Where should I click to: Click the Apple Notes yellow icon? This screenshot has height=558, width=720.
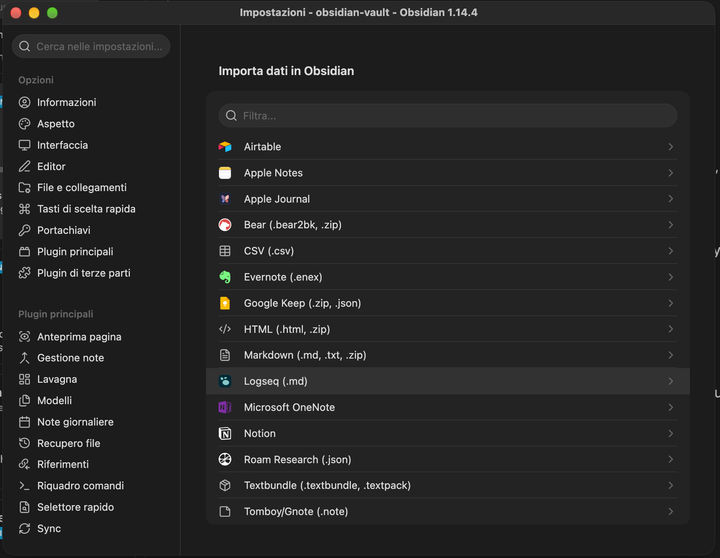pos(225,173)
